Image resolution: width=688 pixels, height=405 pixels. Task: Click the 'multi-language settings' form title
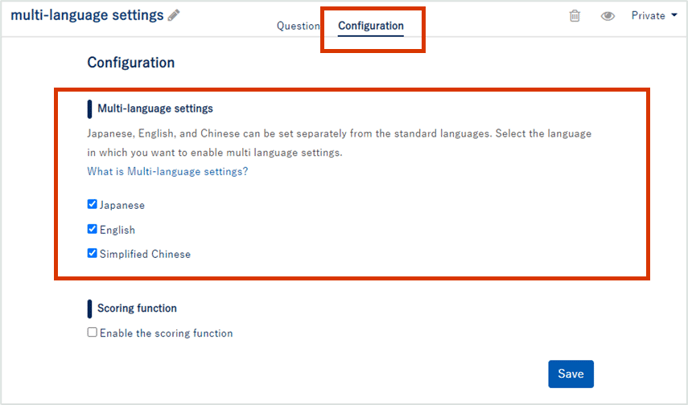pos(87,15)
